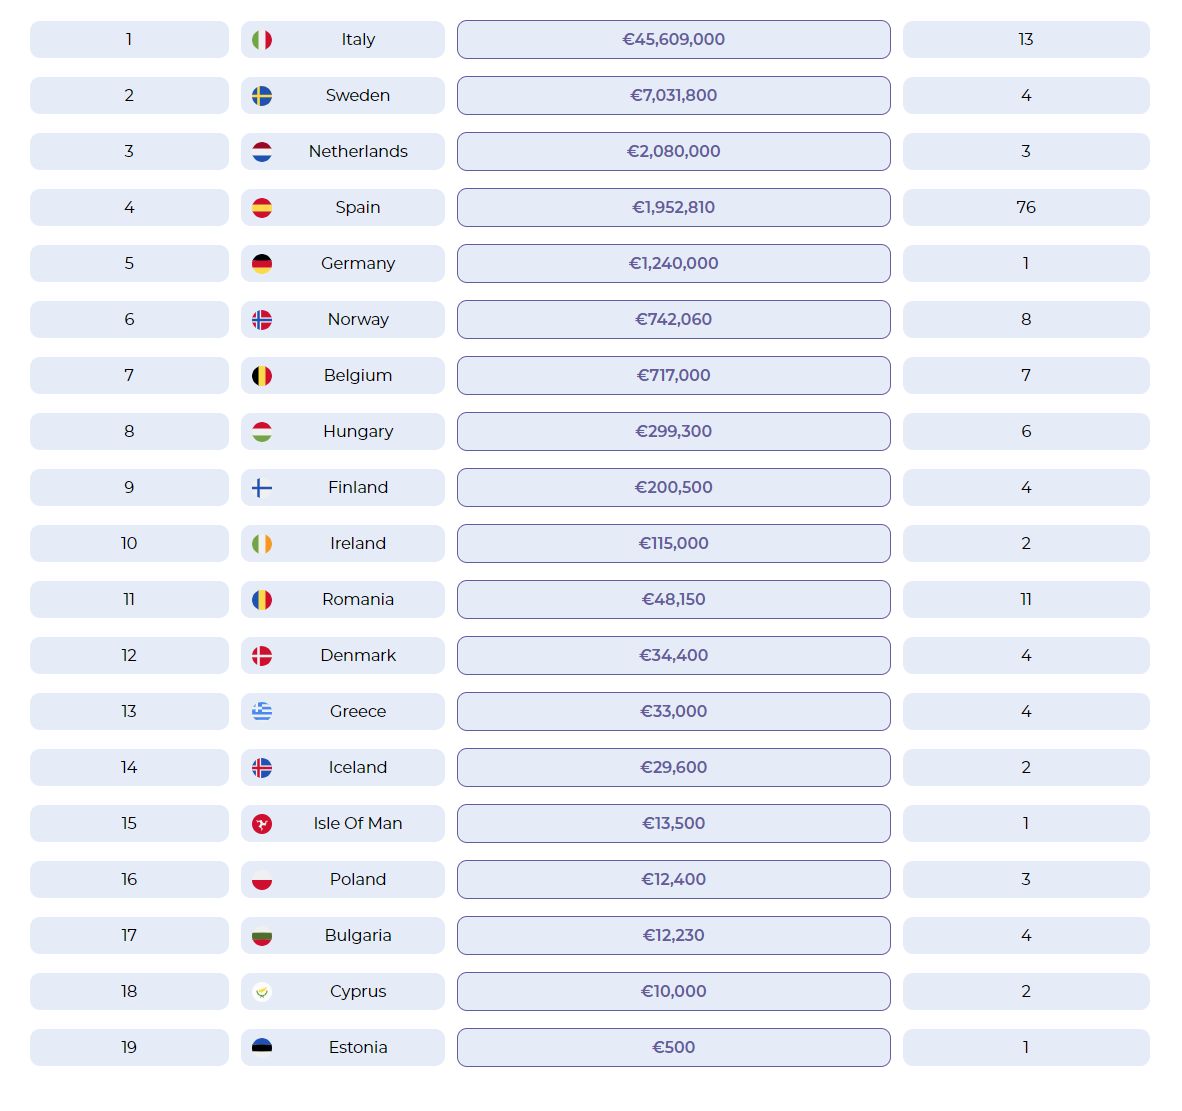Click the €1,952,810 amount for Spain
Image resolution: width=1182 pixels, height=1111 pixels.
tap(673, 208)
